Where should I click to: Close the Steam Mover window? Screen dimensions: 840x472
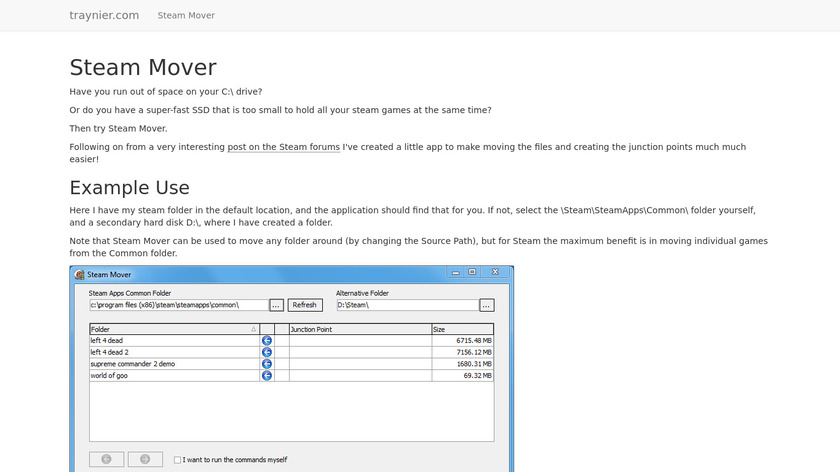pyautogui.click(x=496, y=272)
